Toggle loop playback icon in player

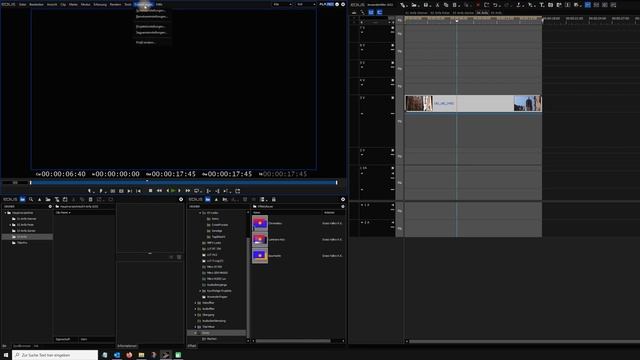point(197,191)
